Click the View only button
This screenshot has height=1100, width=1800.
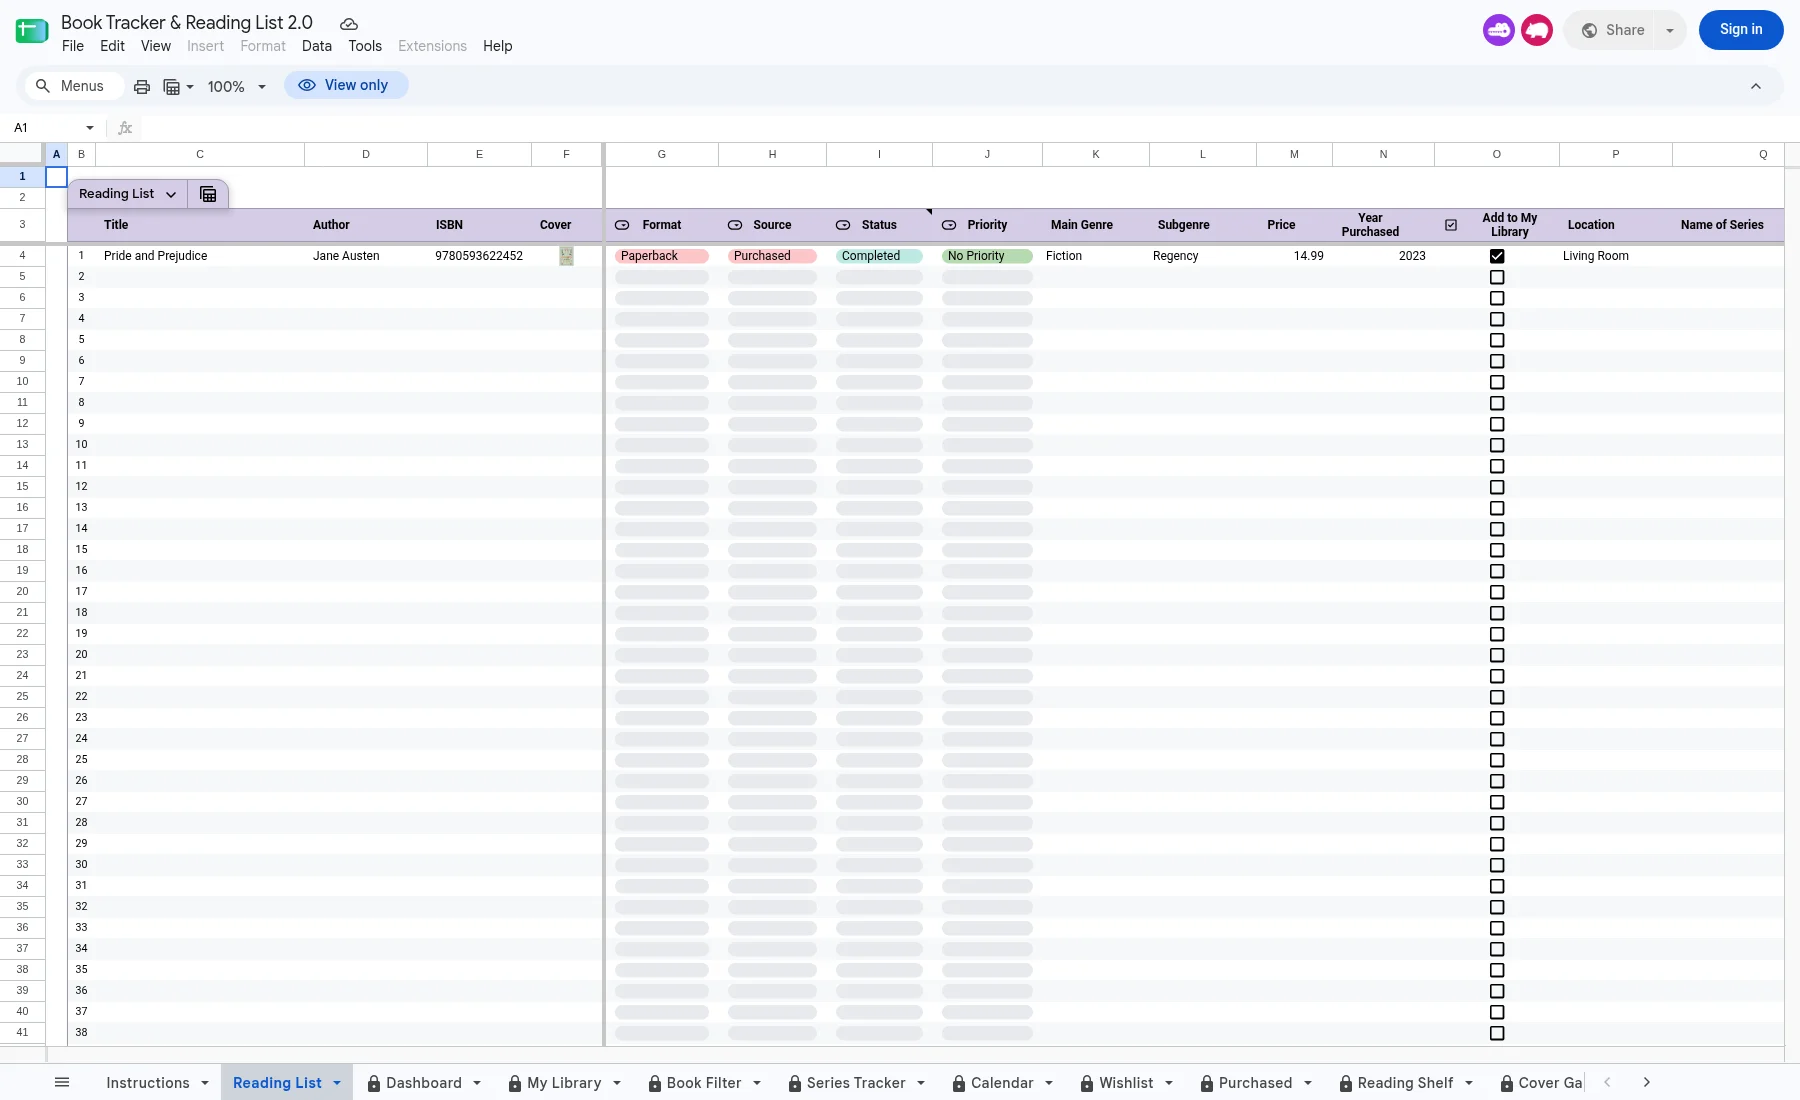(346, 85)
